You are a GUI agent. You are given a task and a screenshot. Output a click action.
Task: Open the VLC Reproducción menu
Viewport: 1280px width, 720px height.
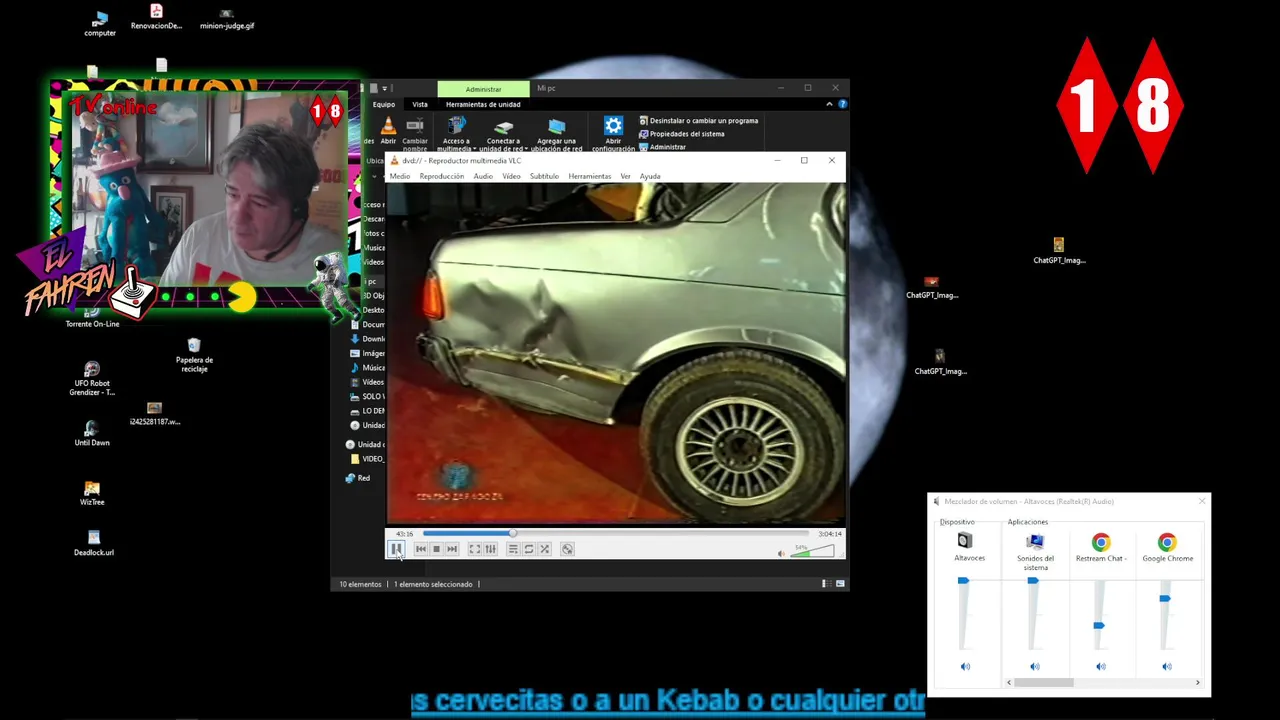tap(442, 176)
